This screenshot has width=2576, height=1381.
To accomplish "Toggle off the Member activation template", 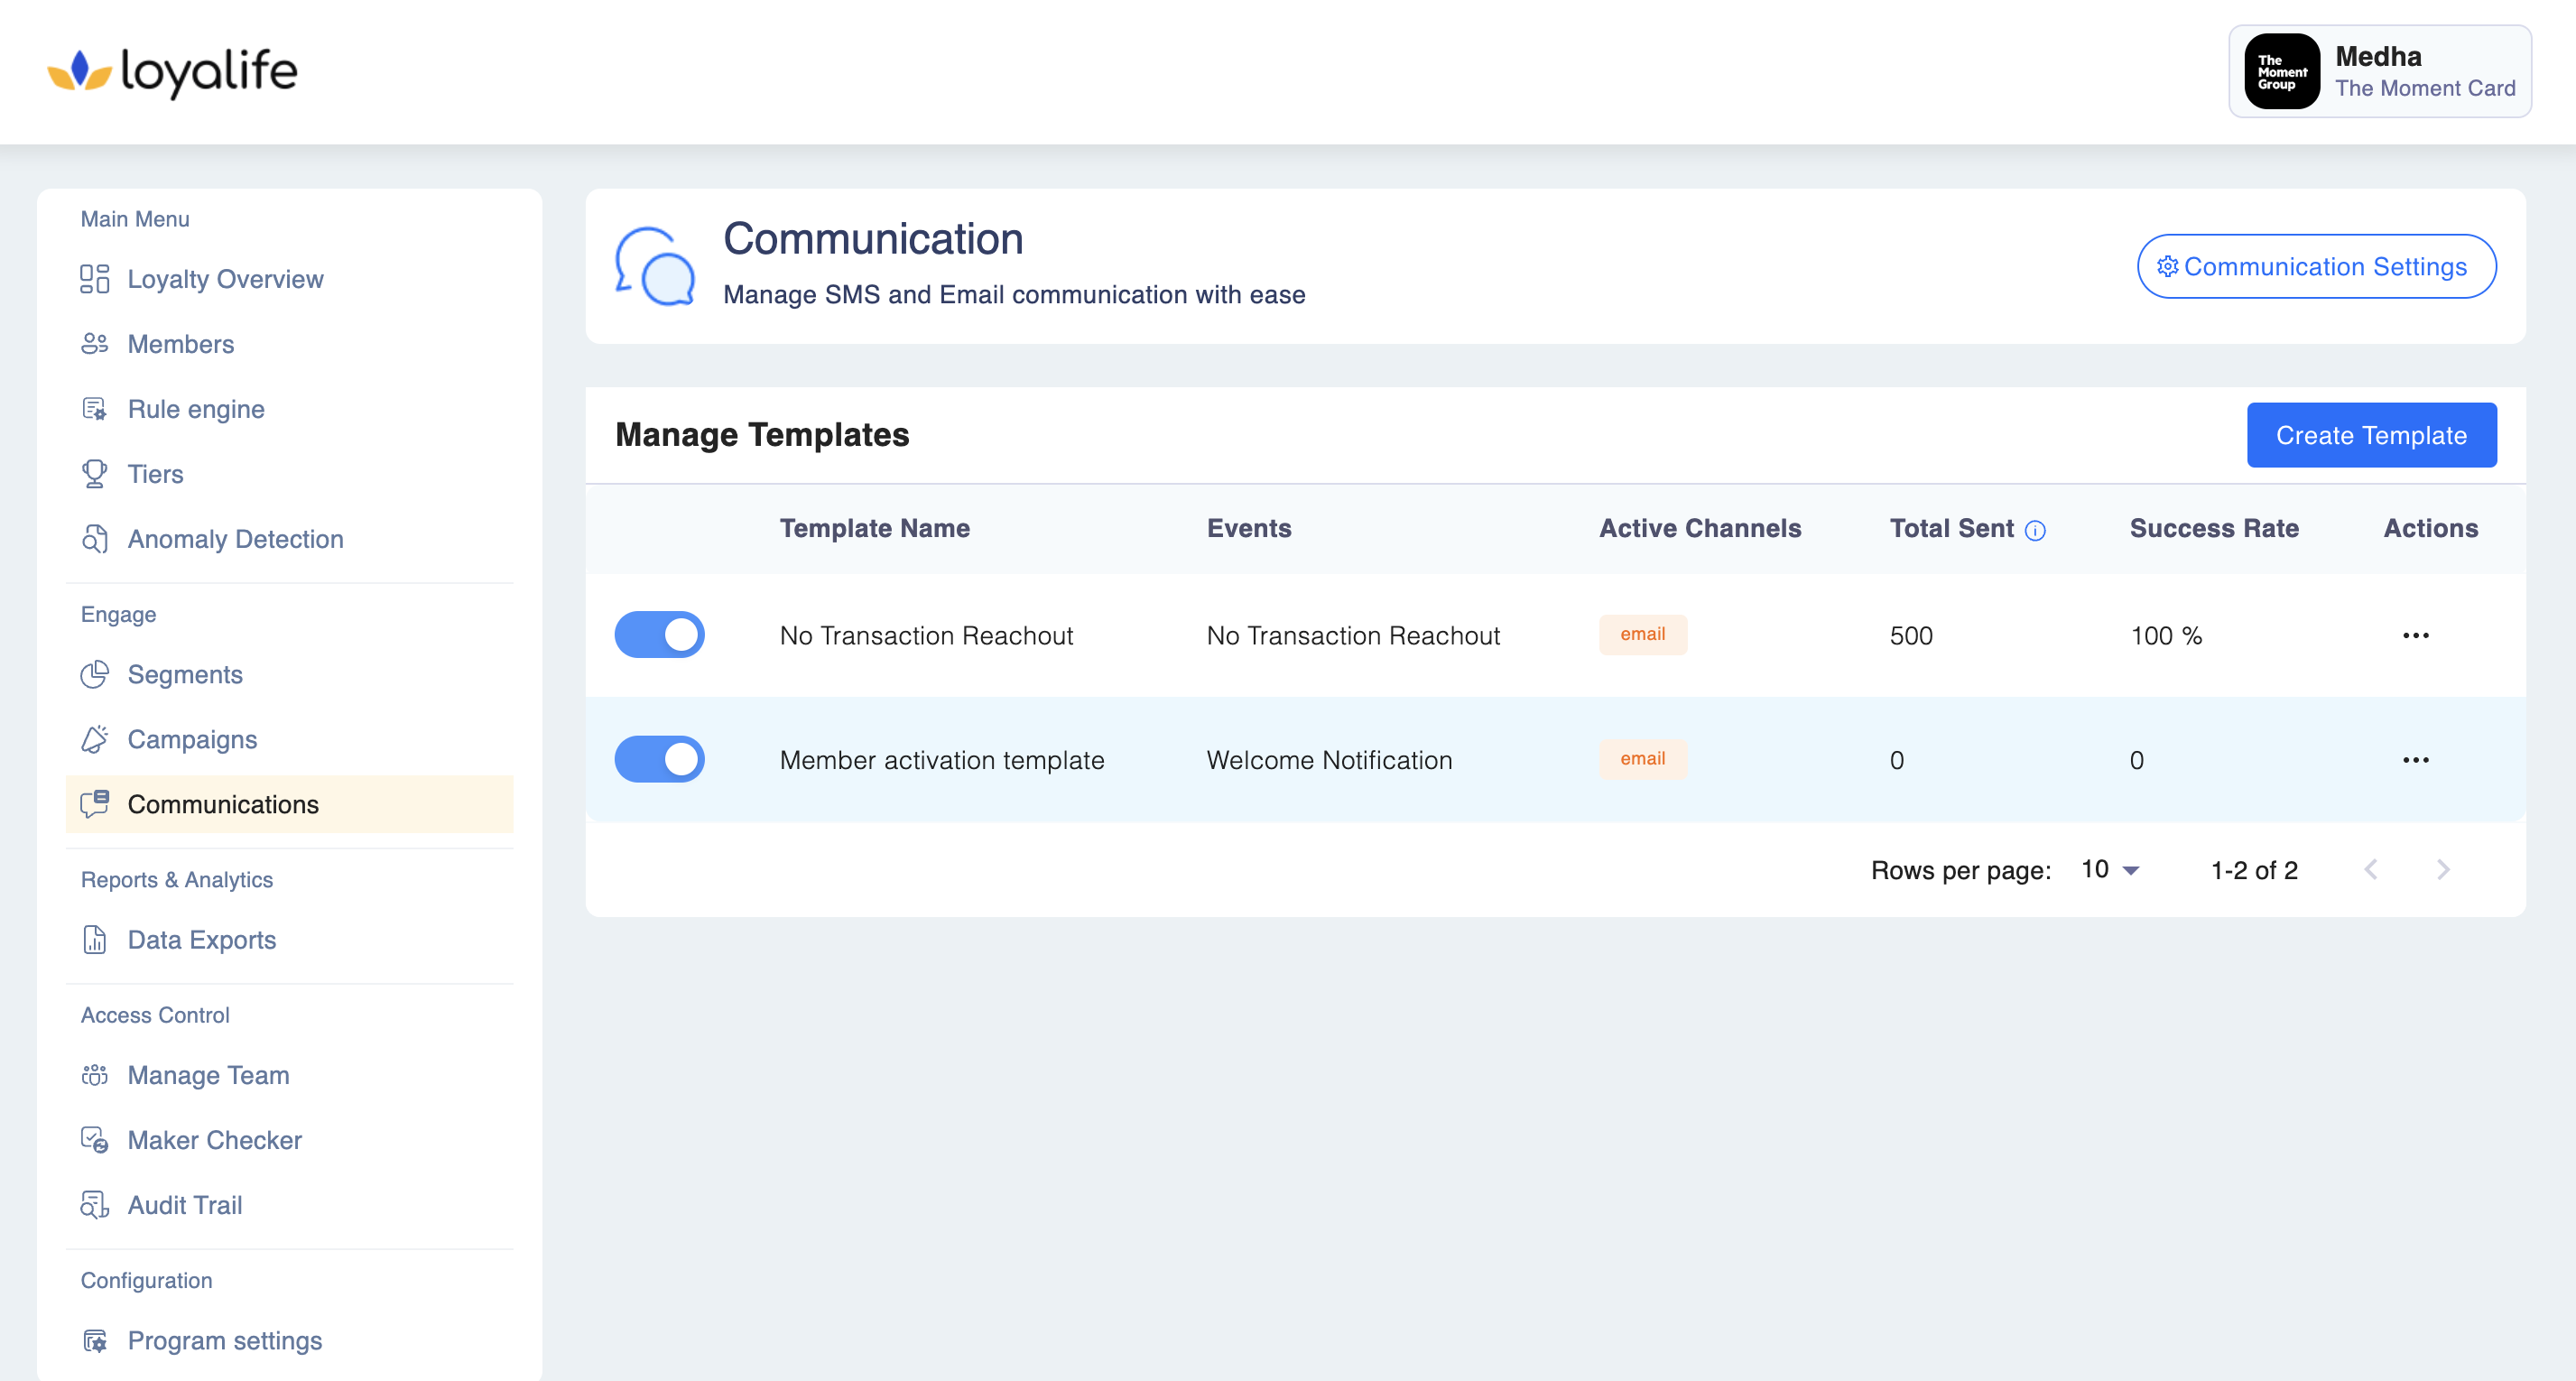I will 659,760.
